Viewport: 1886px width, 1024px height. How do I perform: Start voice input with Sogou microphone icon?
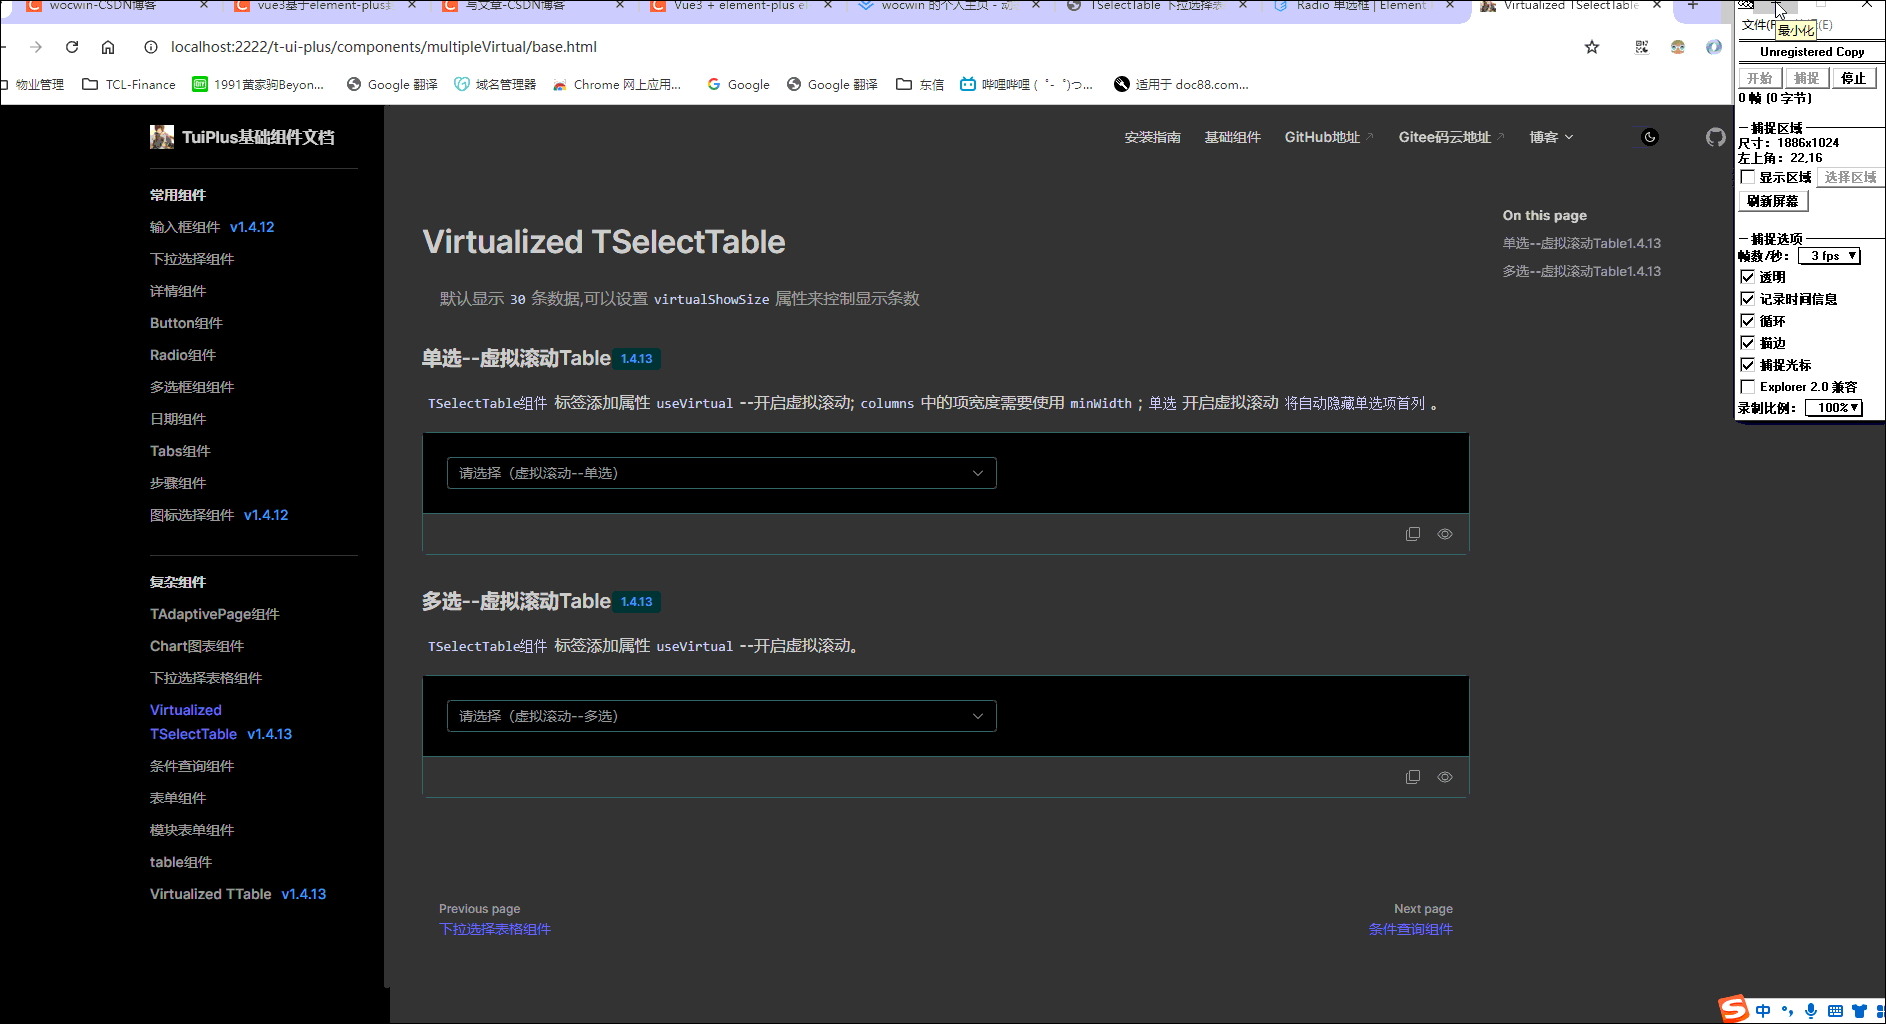click(1810, 1010)
